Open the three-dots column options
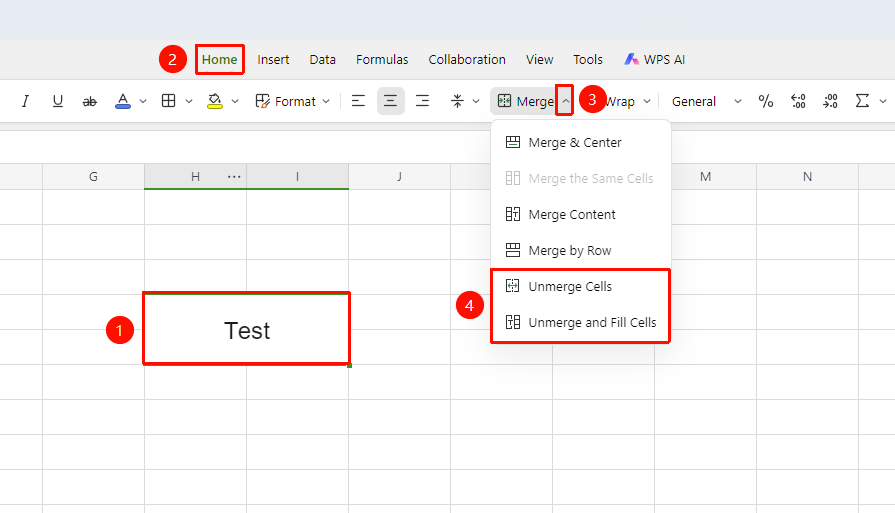This screenshot has width=895, height=513. [x=234, y=177]
